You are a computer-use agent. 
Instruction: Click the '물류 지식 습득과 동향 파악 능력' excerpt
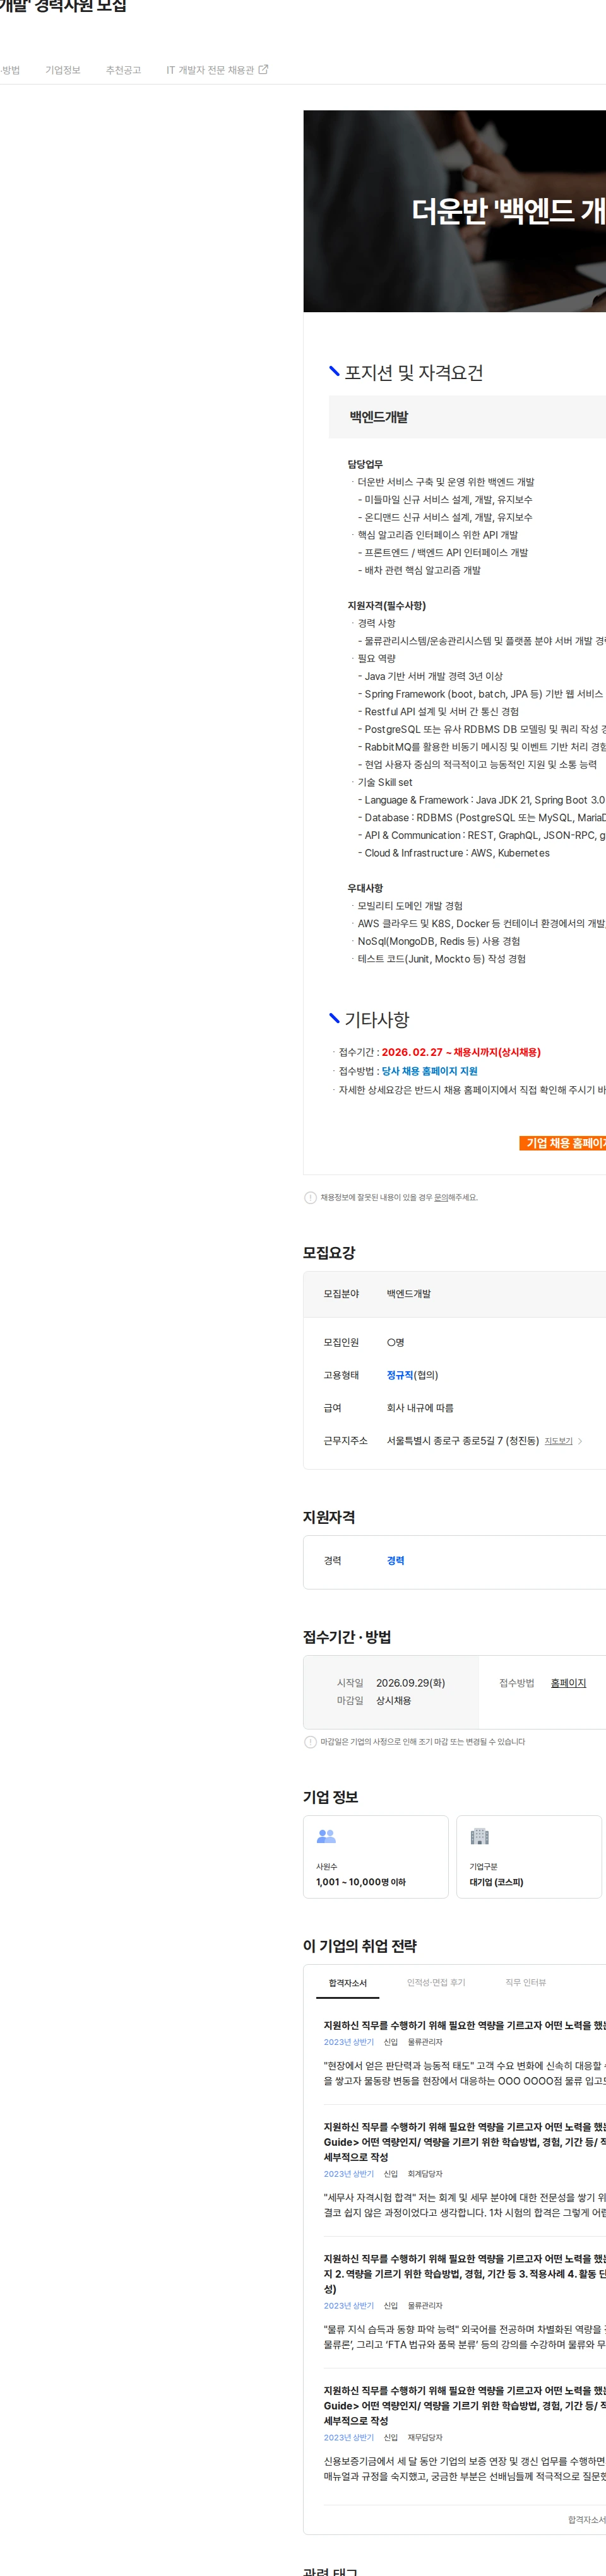point(465,2336)
